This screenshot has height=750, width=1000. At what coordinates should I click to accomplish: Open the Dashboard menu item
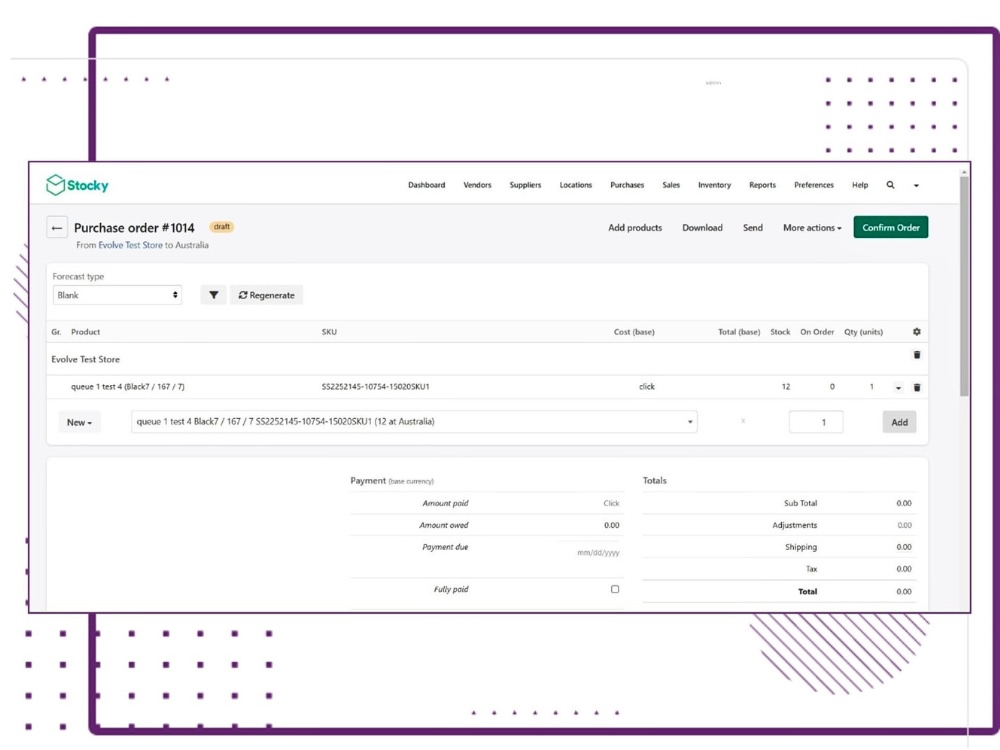(x=427, y=185)
